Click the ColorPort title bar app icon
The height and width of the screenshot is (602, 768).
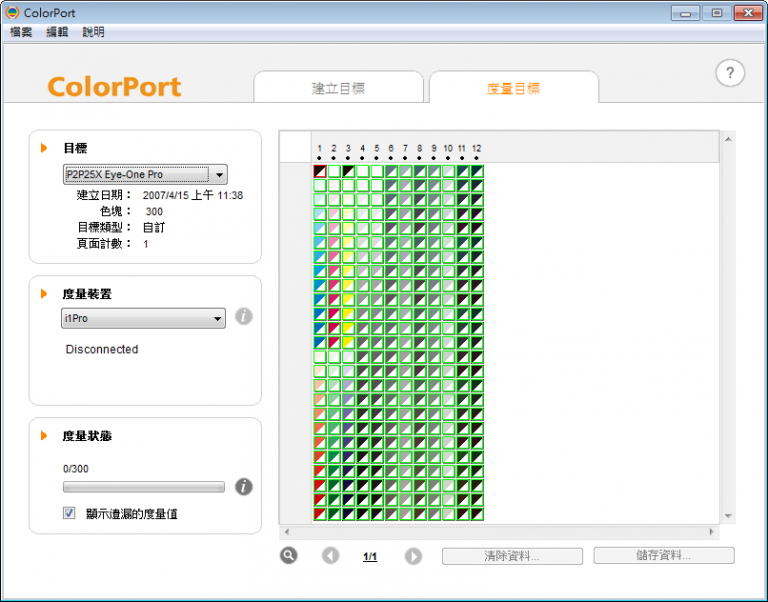point(12,12)
